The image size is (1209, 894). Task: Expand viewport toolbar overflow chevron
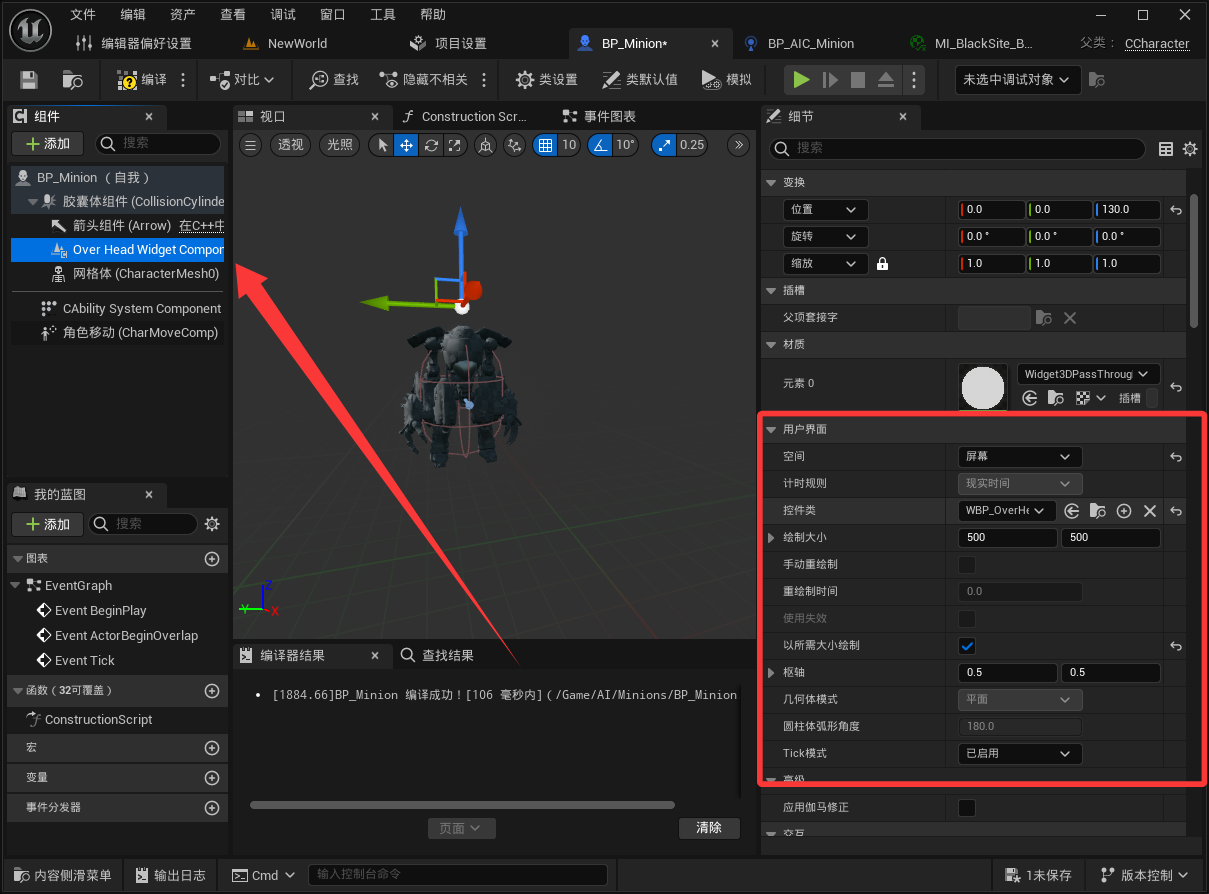[x=739, y=145]
